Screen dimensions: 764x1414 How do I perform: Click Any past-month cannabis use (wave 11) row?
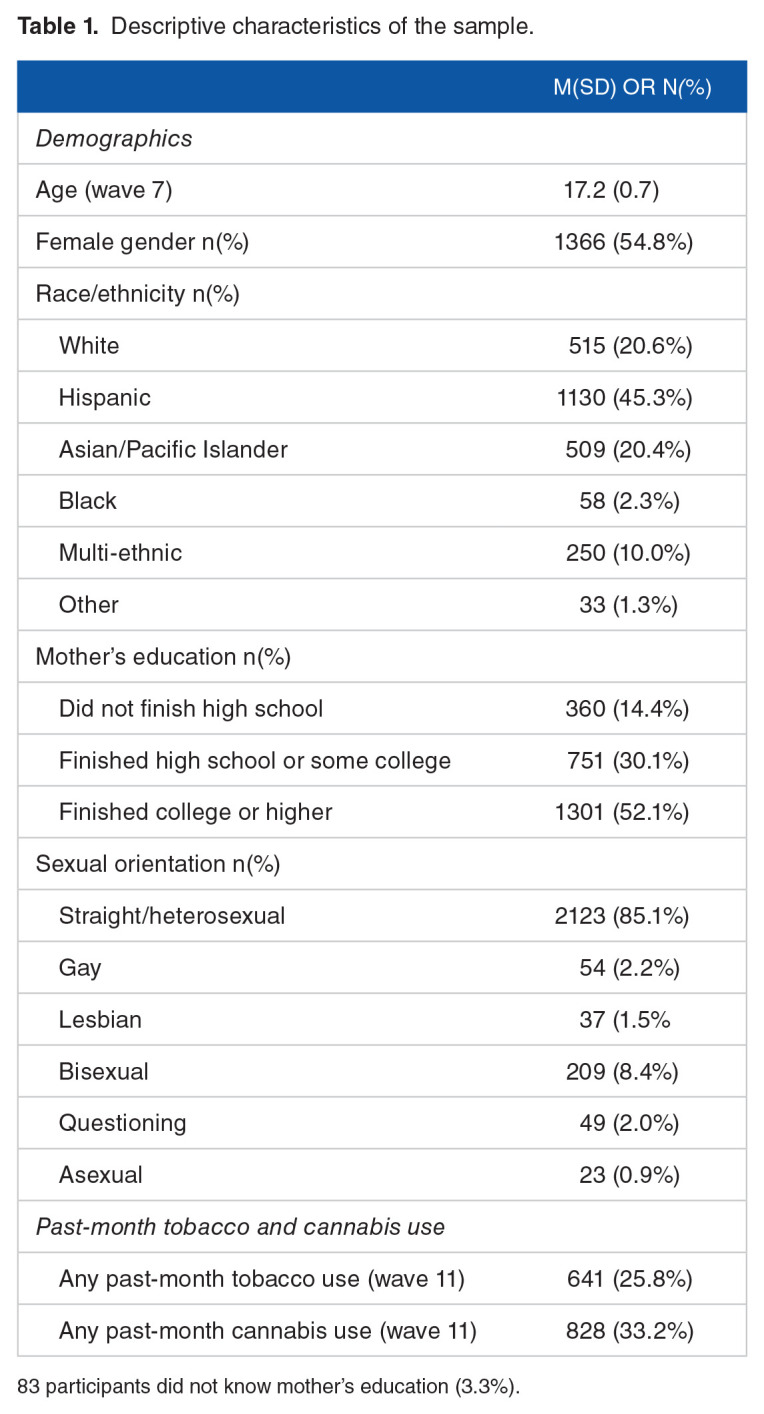(x=382, y=1330)
